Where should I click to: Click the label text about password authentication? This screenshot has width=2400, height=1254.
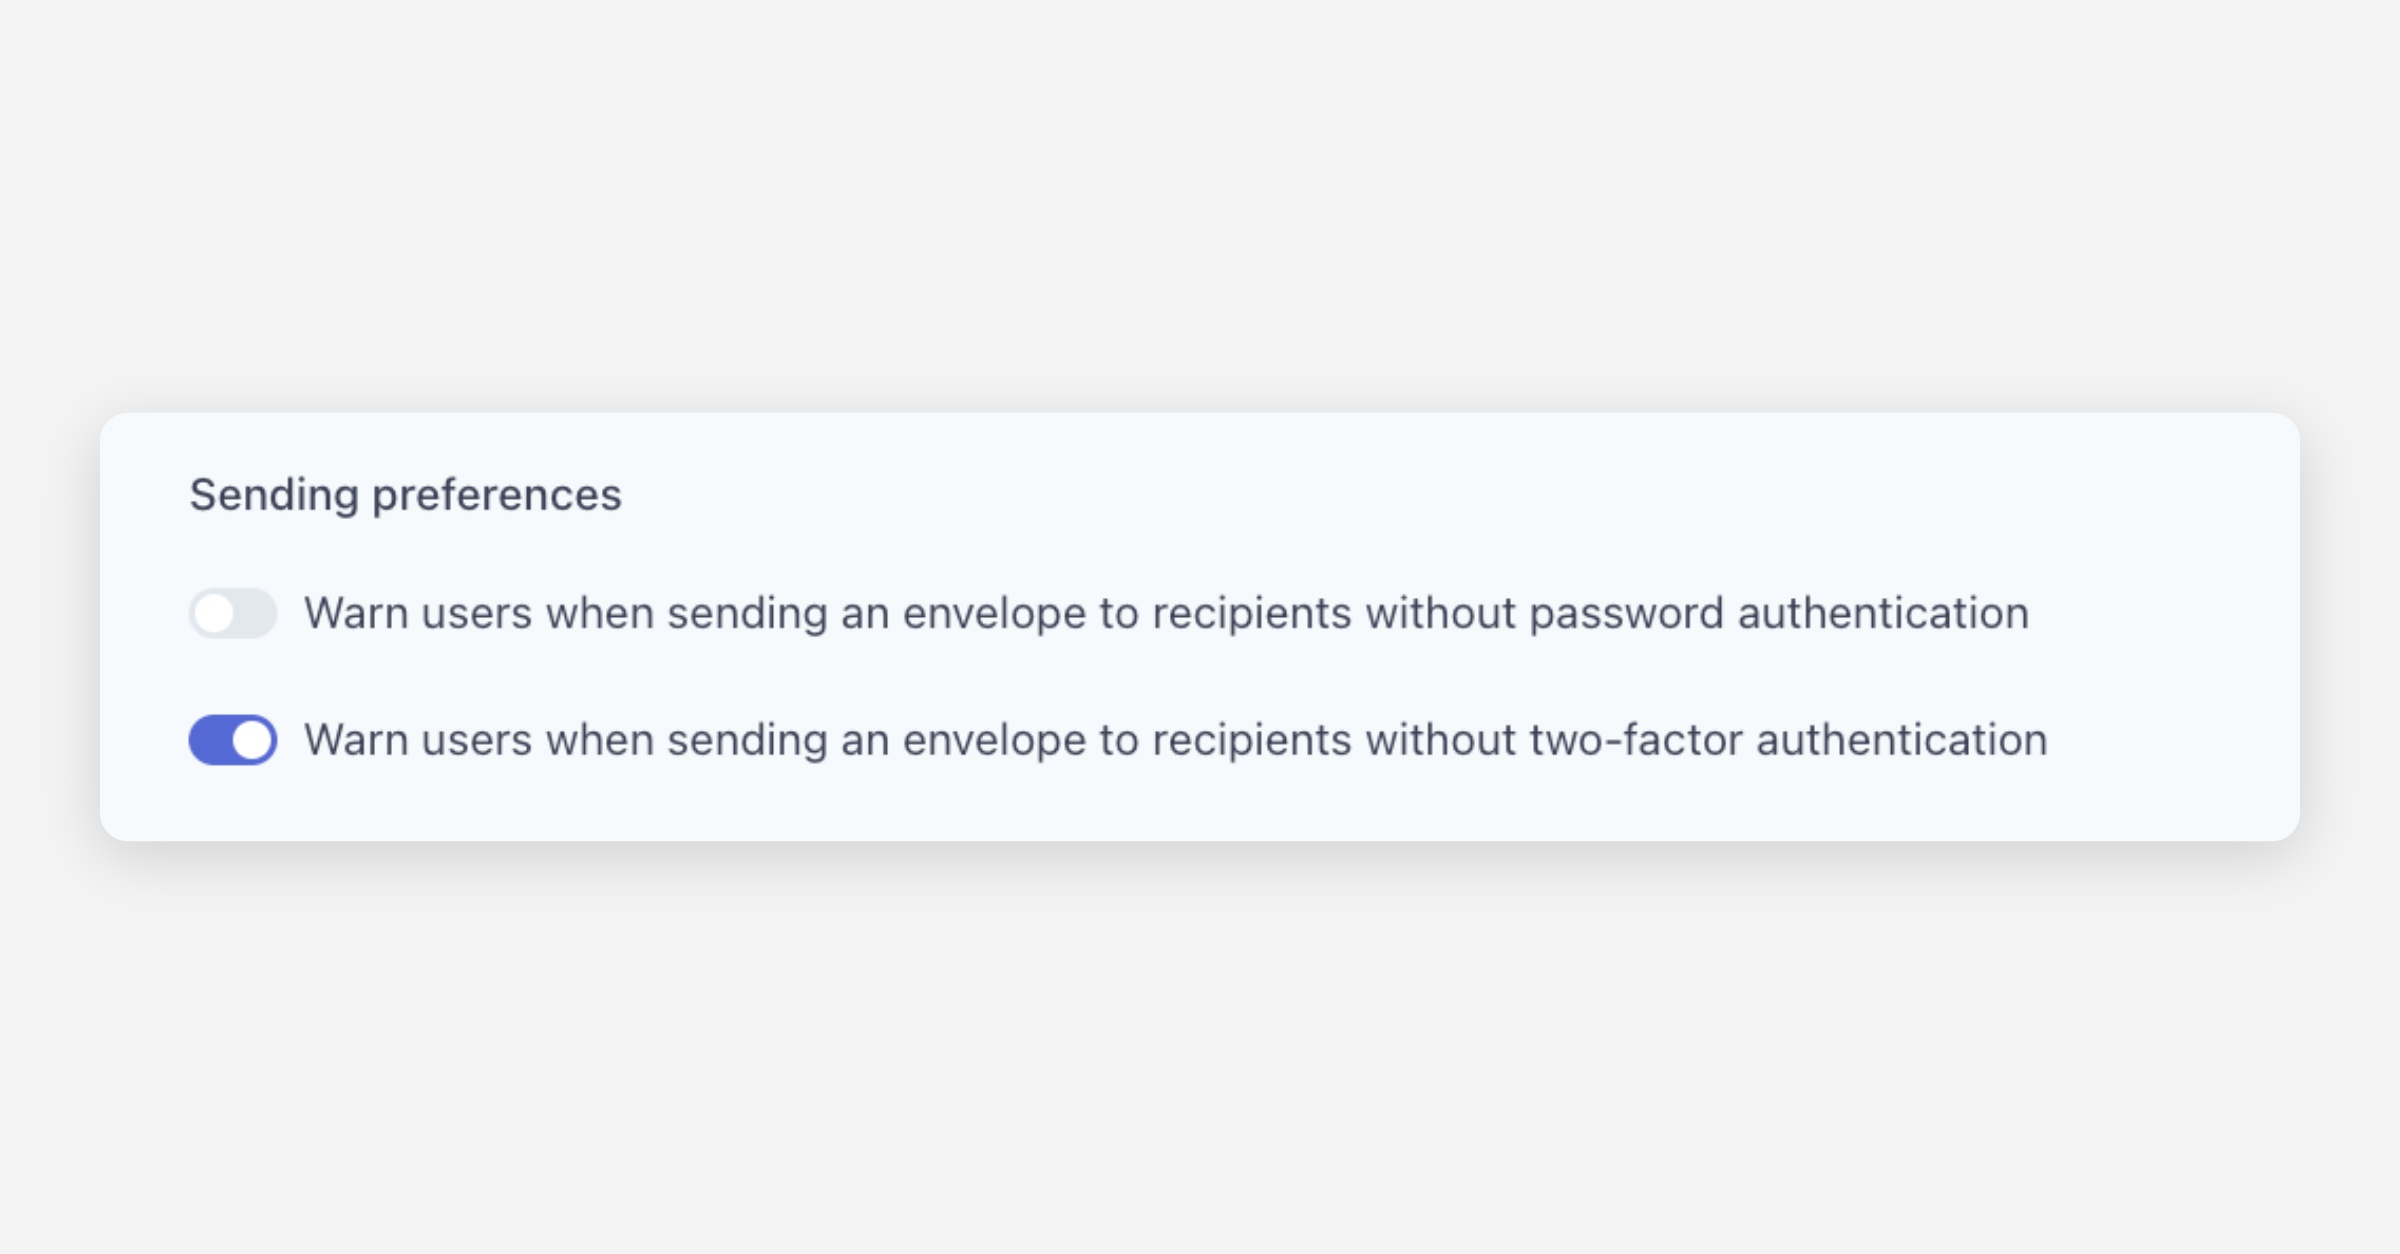(1166, 613)
